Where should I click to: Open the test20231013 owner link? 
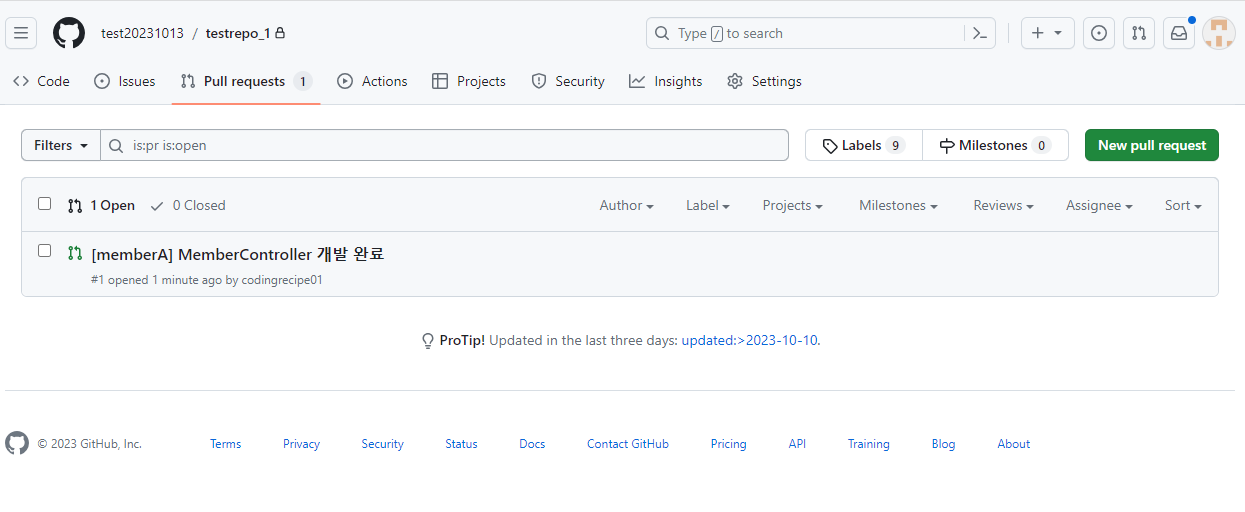tap(142, 33)
